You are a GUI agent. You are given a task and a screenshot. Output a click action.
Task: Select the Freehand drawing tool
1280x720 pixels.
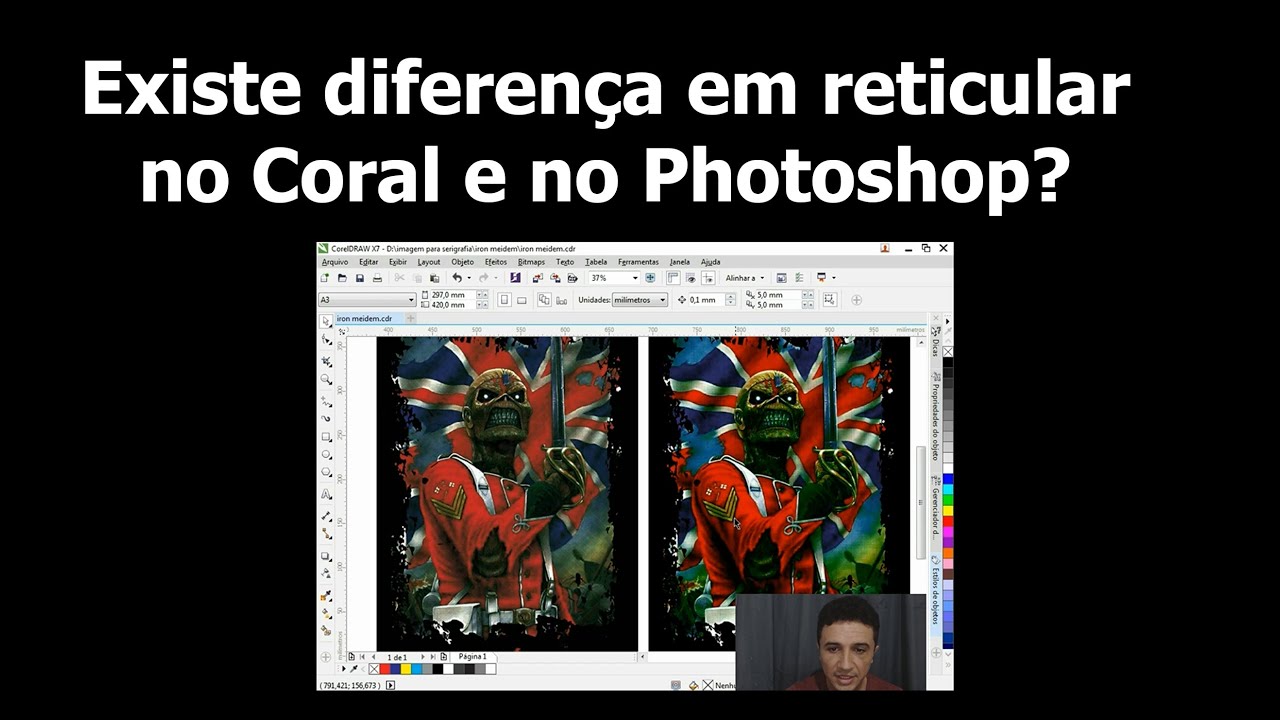click(x=326, y=401)
